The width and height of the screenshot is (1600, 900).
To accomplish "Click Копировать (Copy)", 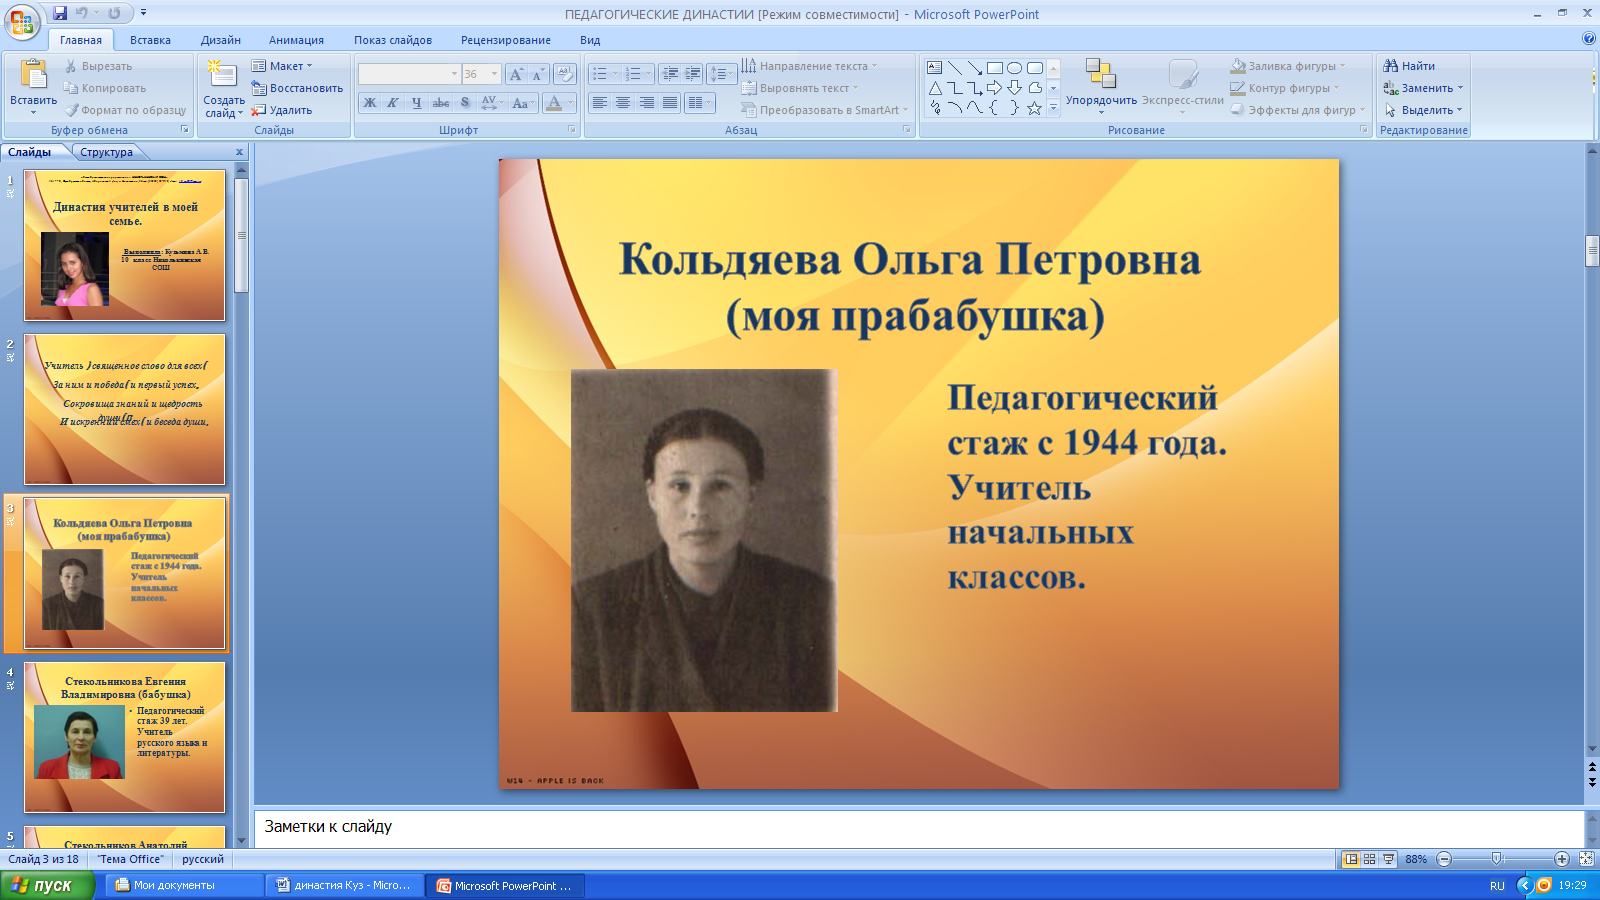I will point(104,88).
